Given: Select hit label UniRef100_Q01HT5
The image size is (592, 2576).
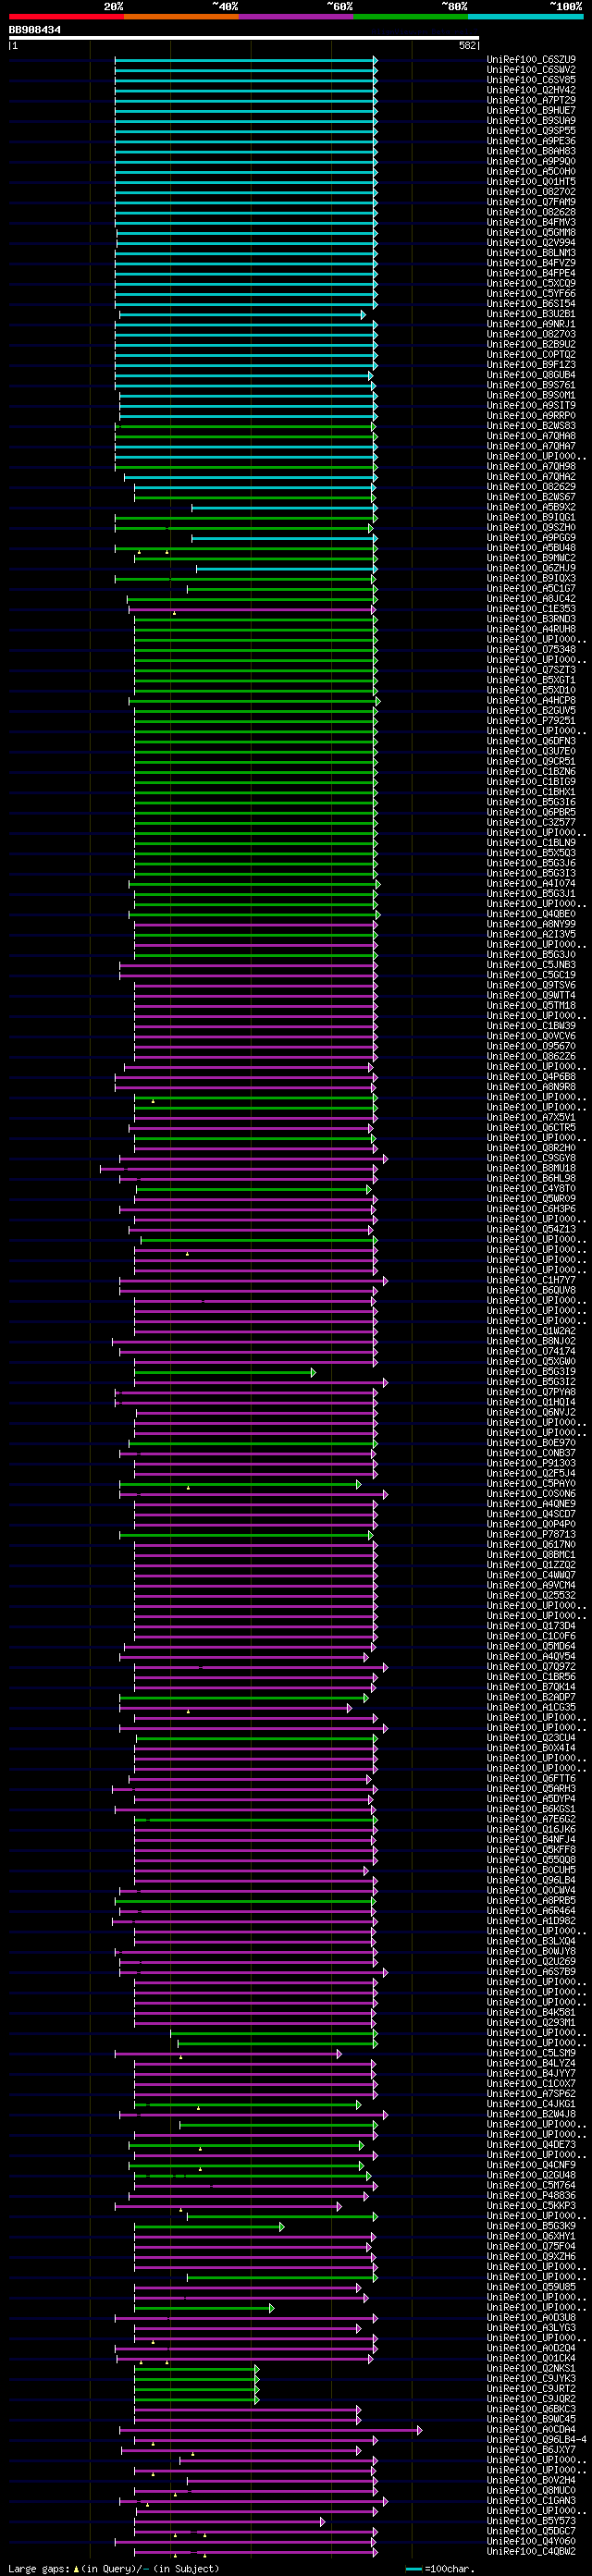Looking at the screenshot, I should click(x=531, y=182).
